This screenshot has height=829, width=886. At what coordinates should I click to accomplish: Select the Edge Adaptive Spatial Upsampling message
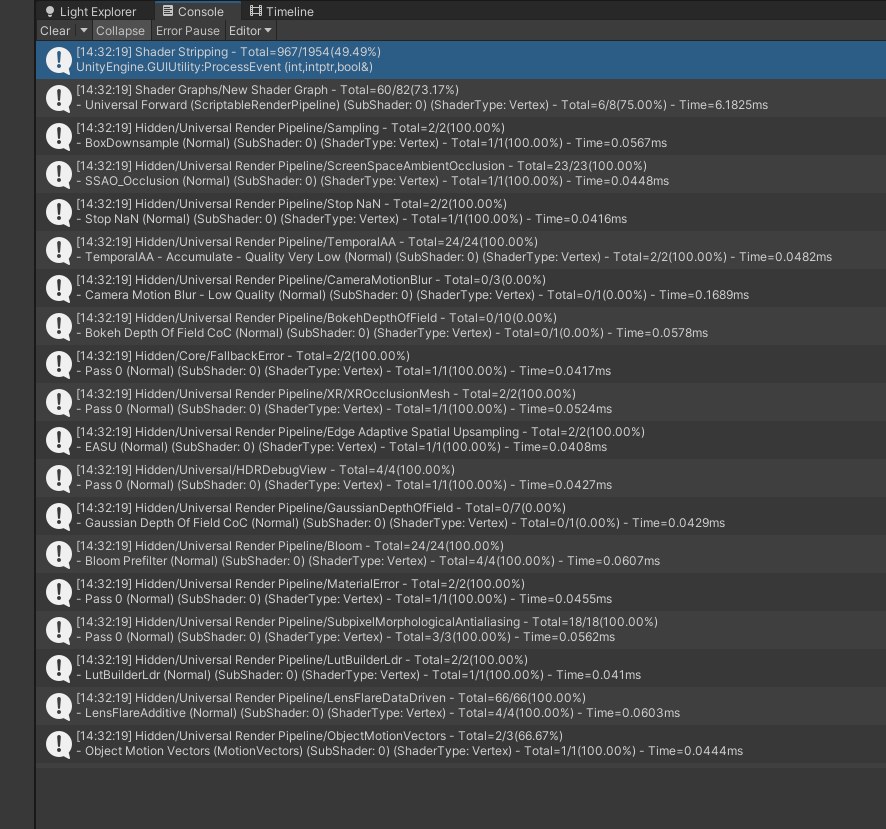(461, 440)
